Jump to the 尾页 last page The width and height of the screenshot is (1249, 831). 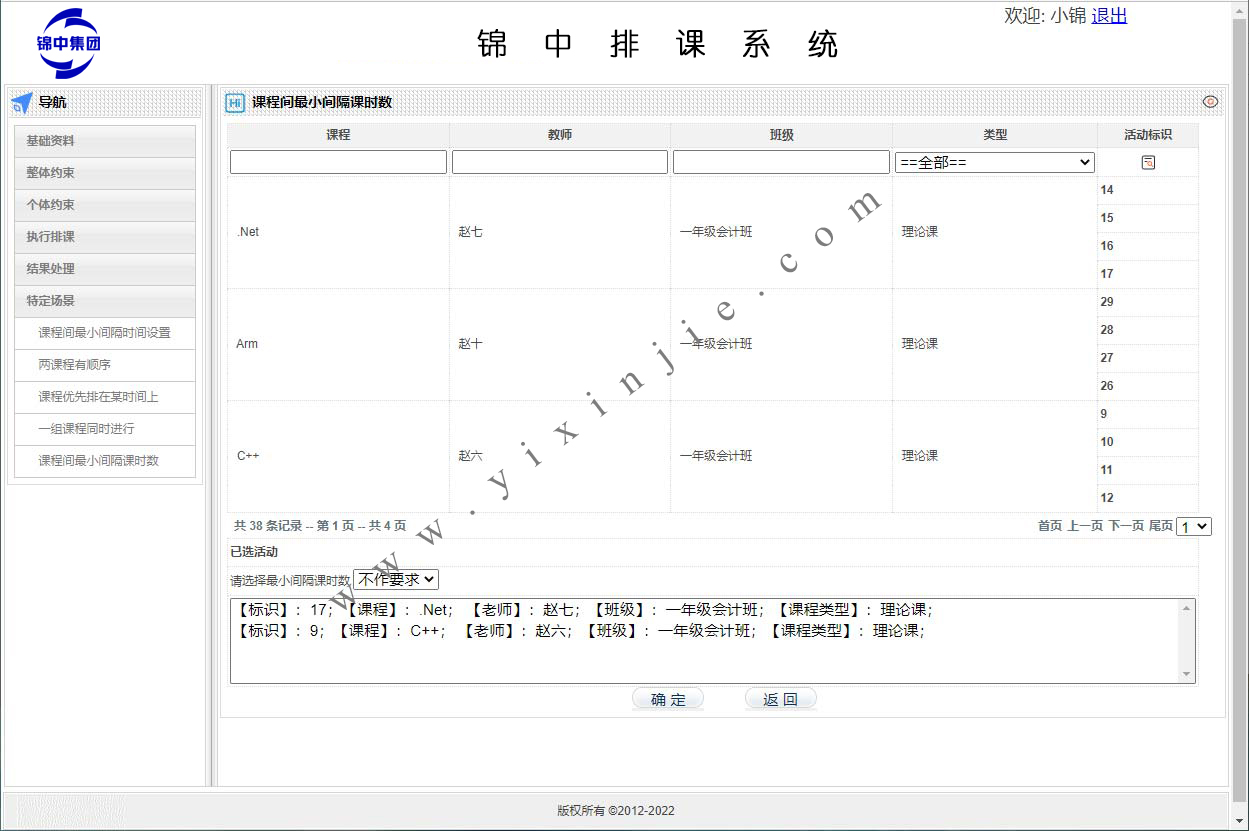pyautogui.click(x=1160, y=526)
